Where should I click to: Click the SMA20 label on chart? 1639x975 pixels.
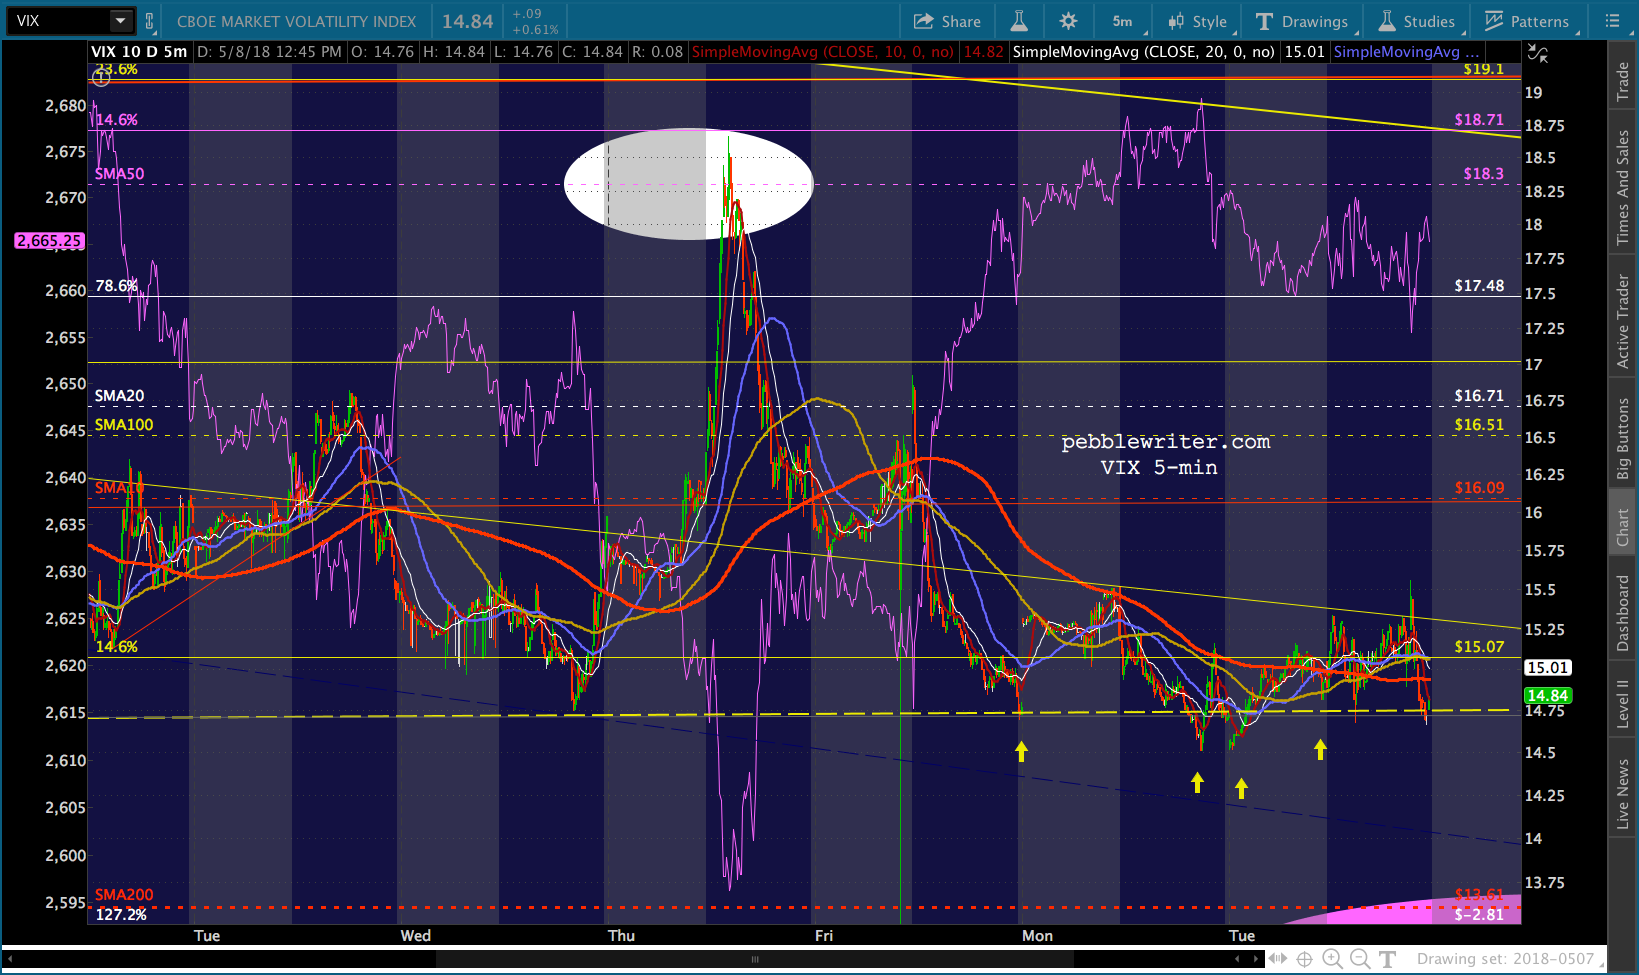[119, 396]
